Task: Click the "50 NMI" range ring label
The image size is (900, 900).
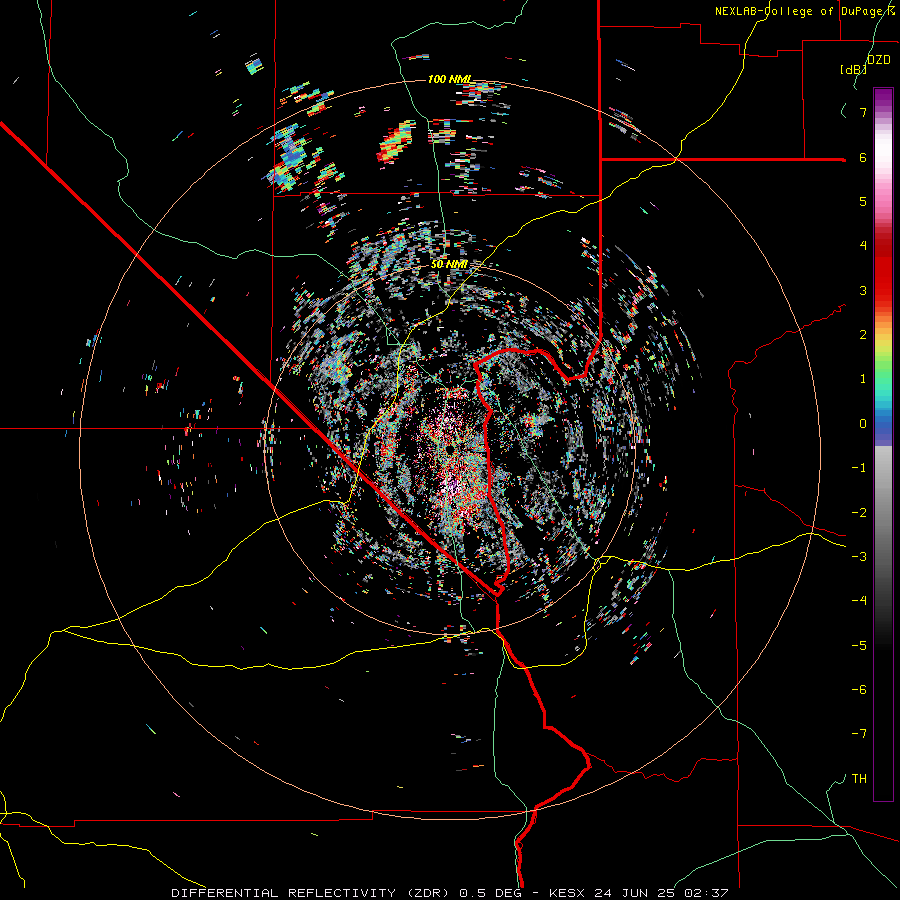Action: (449, 265)
